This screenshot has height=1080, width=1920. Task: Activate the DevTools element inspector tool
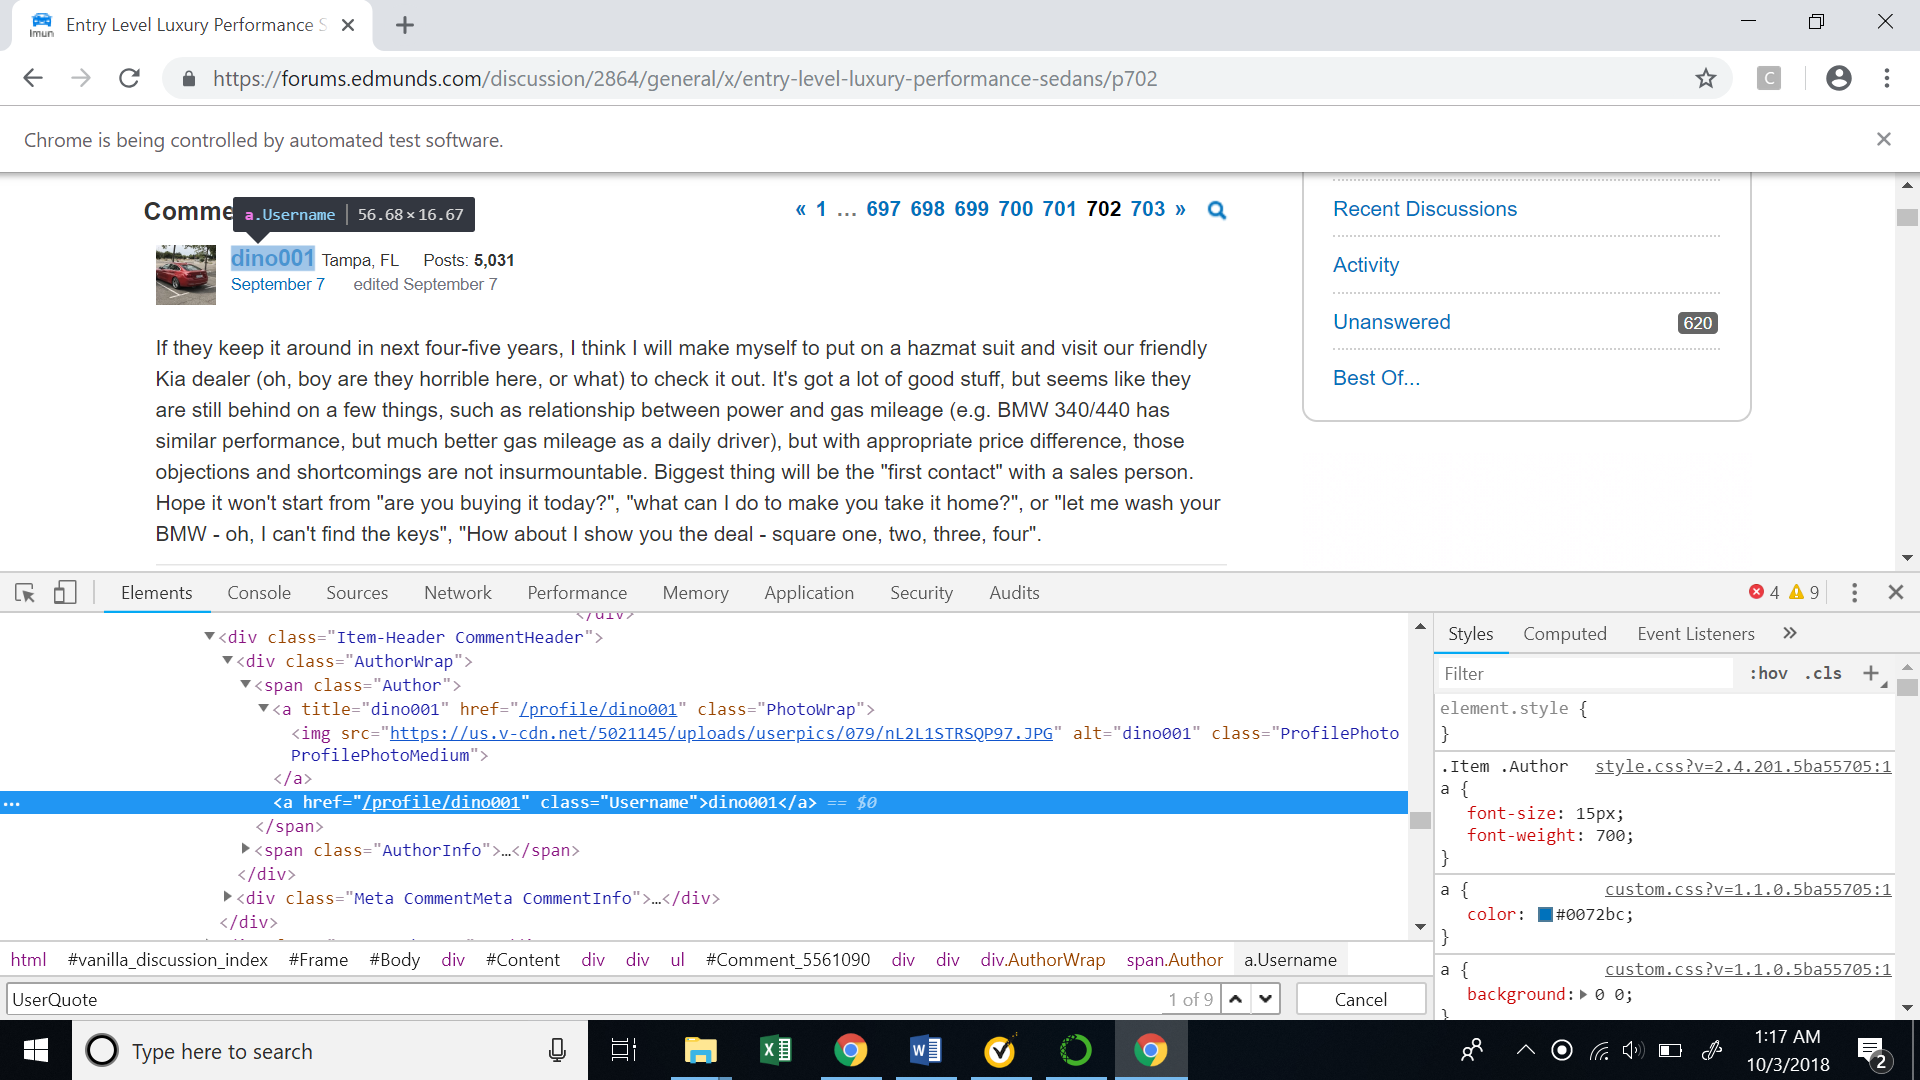pyautogui.click(x=25, y=593)
